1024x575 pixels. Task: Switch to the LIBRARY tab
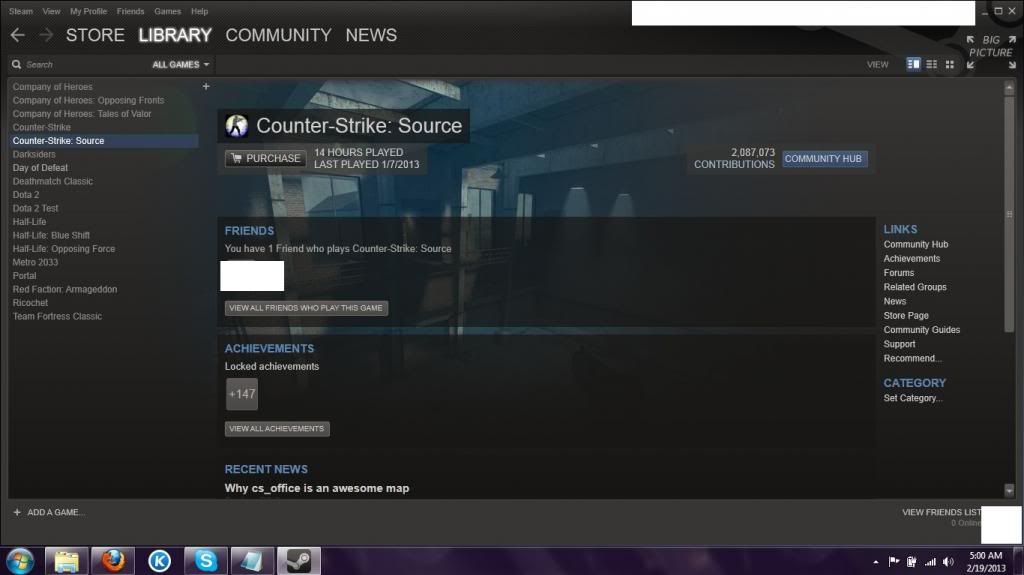pyautogui.click(x=175, y=35)
